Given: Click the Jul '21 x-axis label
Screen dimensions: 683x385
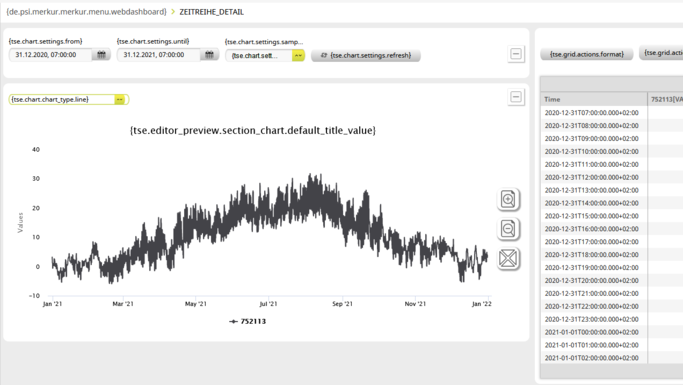Looking at the screenshot, I should [268, 304].
